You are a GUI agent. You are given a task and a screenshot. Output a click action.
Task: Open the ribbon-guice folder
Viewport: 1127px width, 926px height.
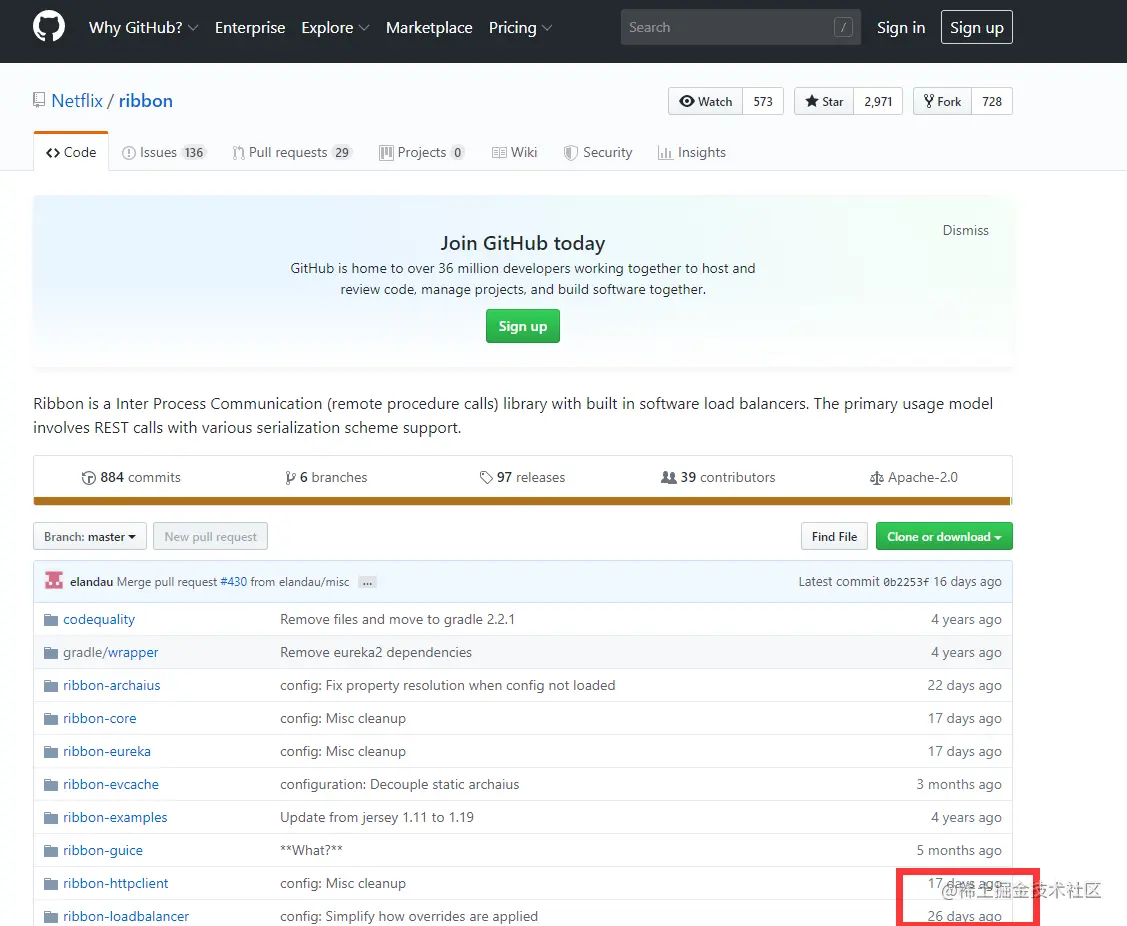[x=103, y=851]
